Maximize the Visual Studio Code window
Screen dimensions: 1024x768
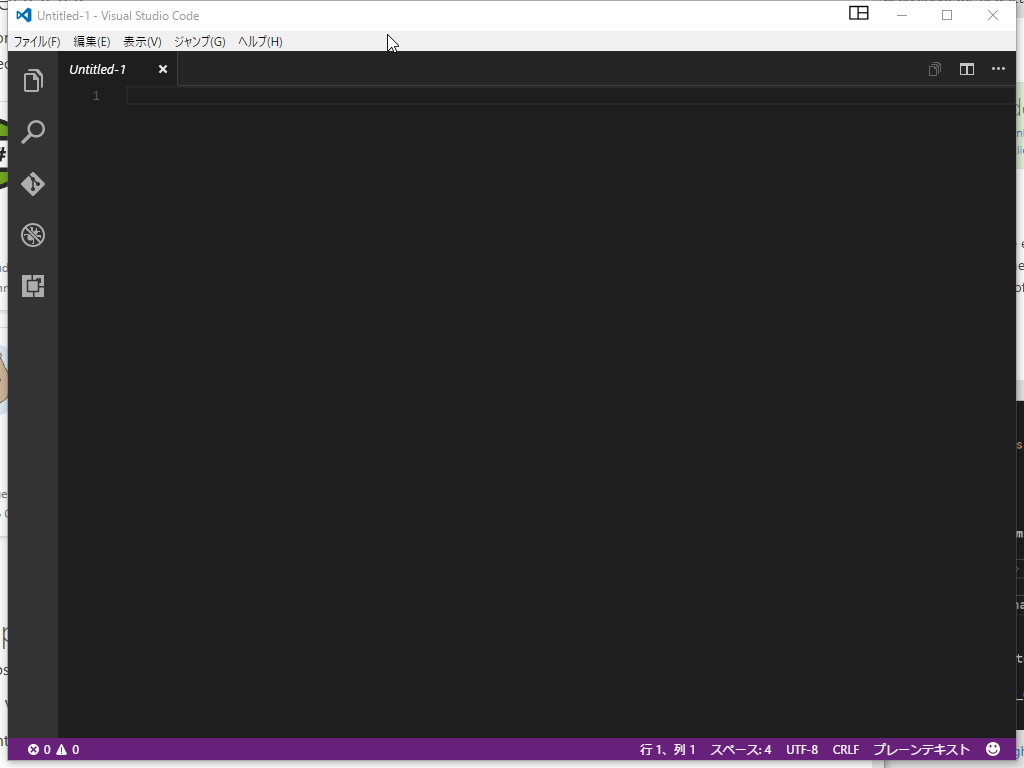[947, 15]
